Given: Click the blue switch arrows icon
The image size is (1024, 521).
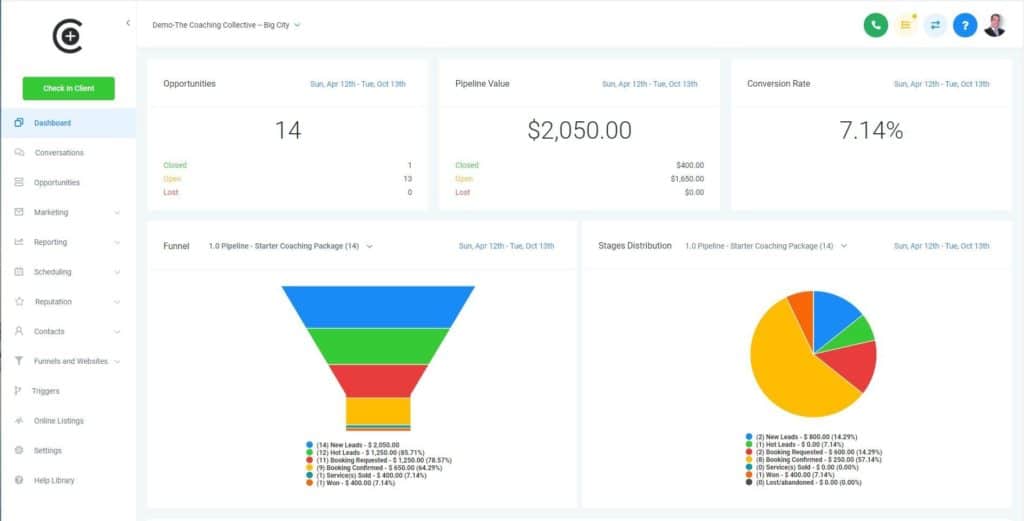Looking at the screenshot, I should click(935, 25).
